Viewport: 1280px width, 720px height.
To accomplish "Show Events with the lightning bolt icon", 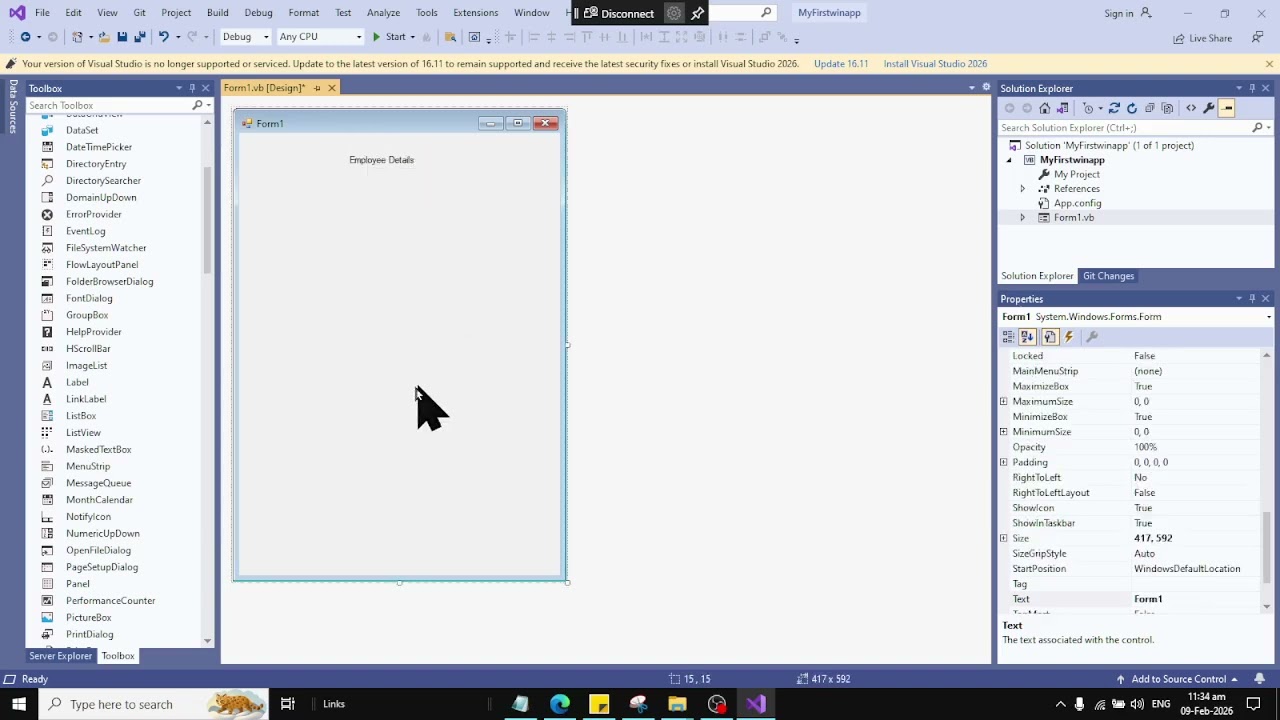I will click(1069, 337).
